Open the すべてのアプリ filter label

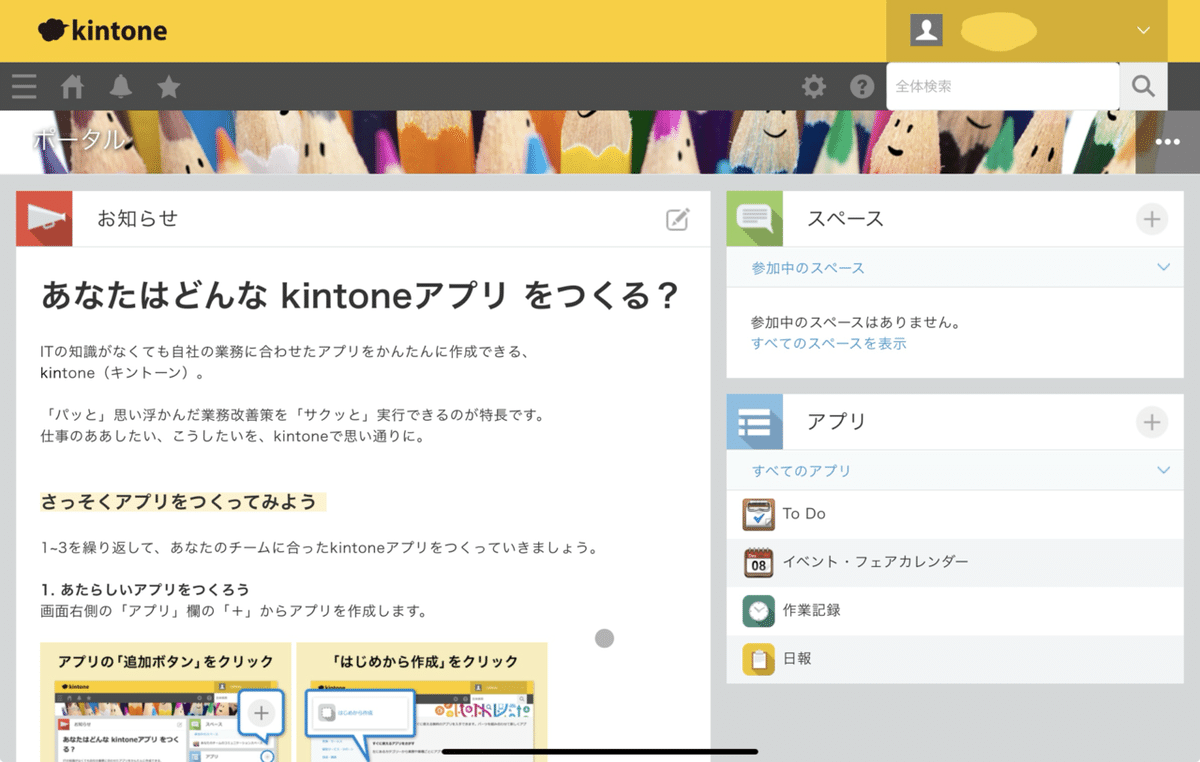pos(801,471)
